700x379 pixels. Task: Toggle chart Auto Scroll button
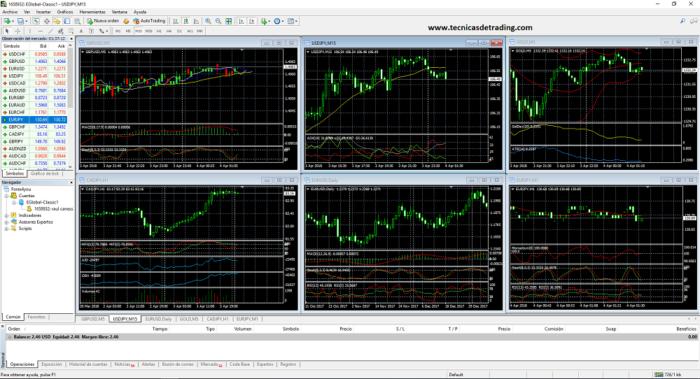(x=242, y=21)
